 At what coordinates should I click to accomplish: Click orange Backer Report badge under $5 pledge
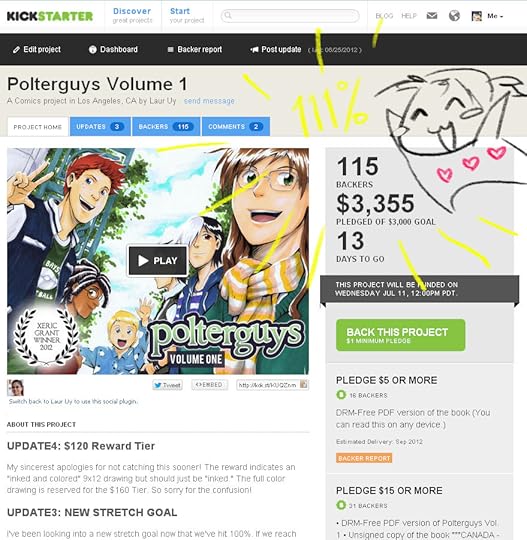(364, 458)
